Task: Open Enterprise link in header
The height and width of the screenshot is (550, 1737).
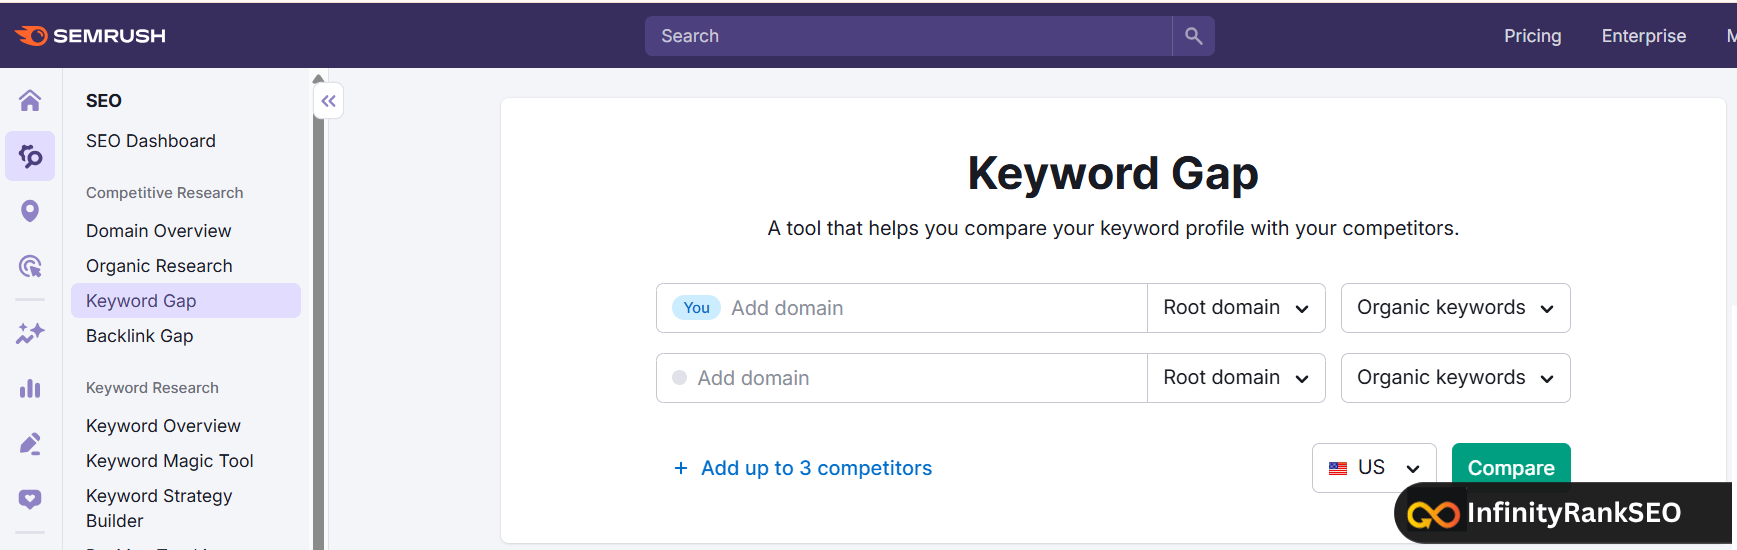Action: click(1643, 36)
